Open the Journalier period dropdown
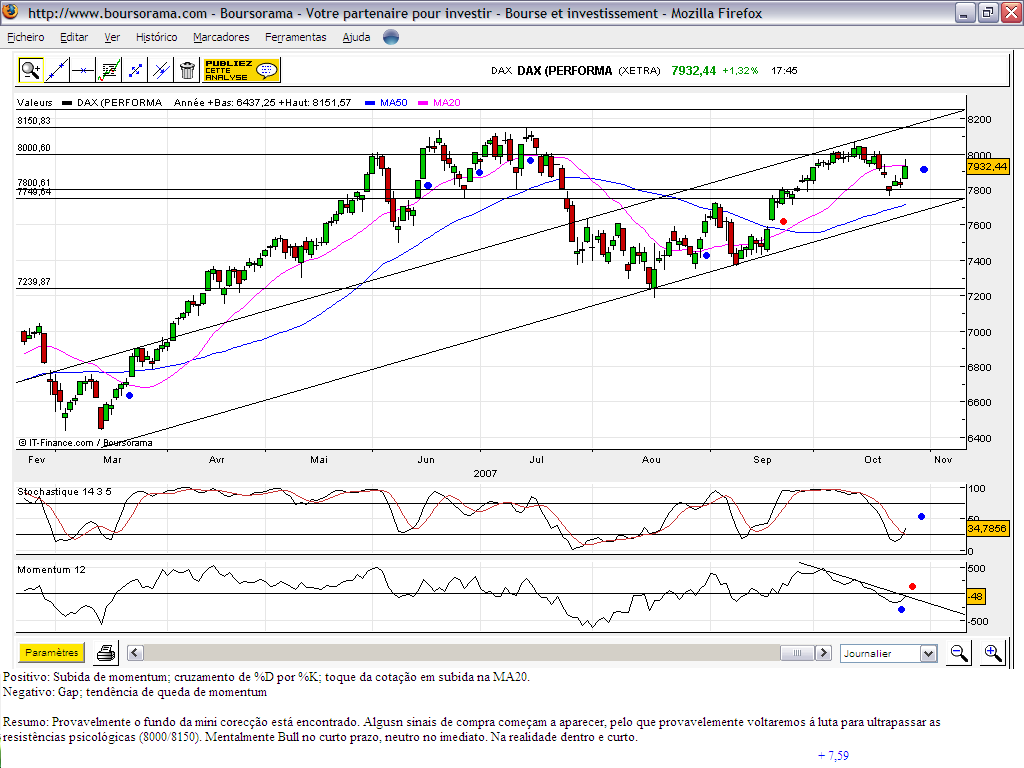Image resolution: width=1024 pixels, height=768 pixels. 889,653
